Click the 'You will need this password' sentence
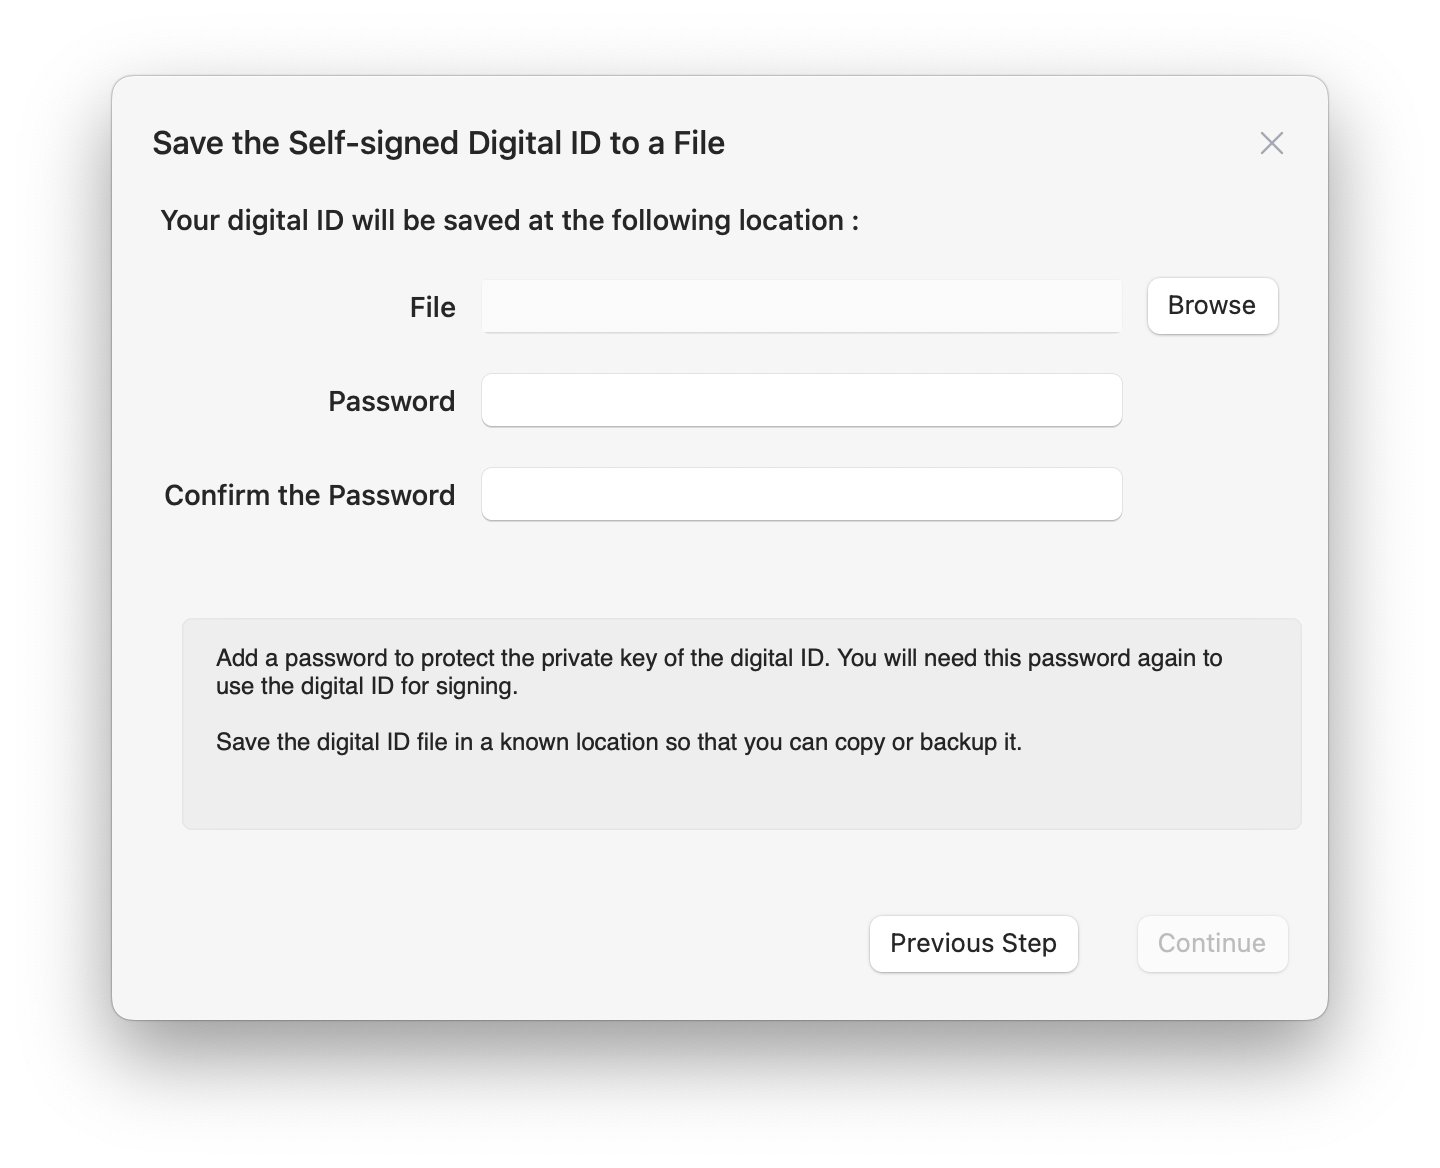 [x=1029, y=658]
